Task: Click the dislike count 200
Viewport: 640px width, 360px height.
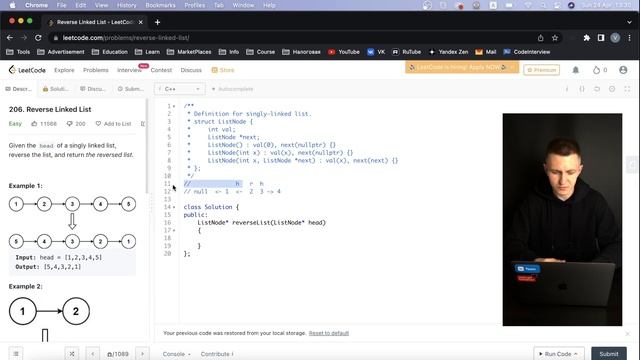Action: [x=76, y=124]
